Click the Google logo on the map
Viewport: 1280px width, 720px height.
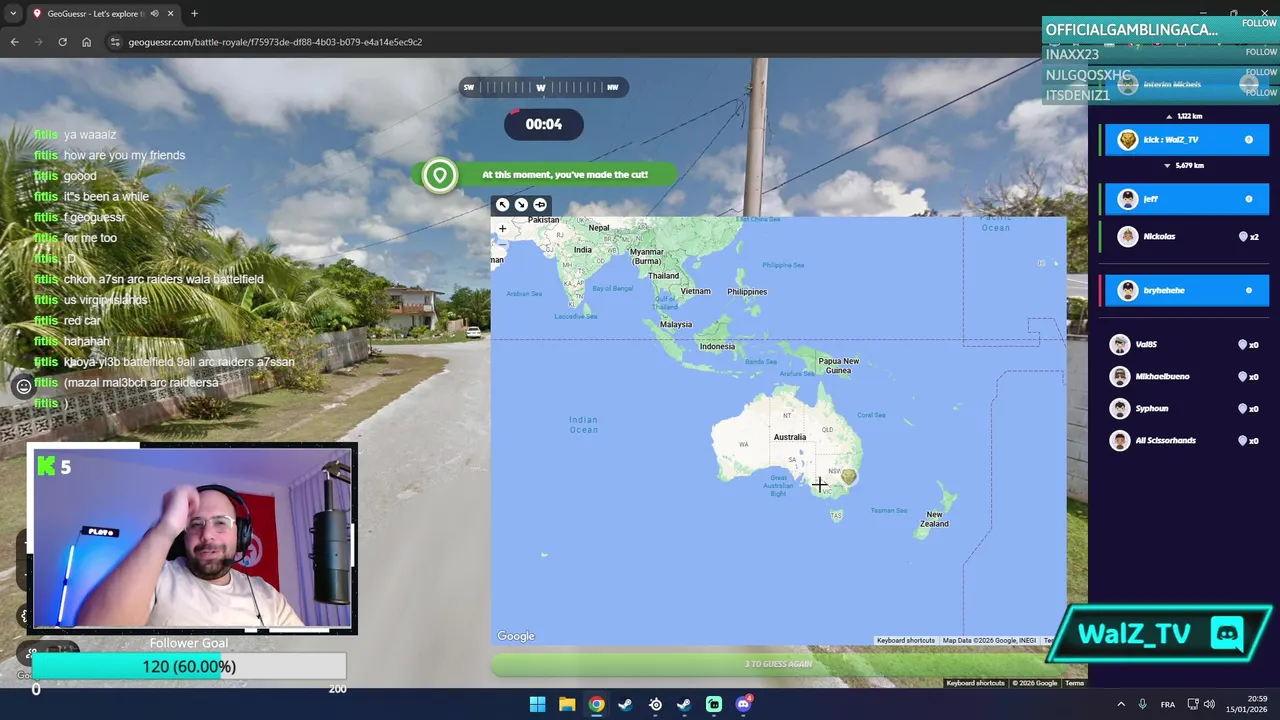coord(516,636)
